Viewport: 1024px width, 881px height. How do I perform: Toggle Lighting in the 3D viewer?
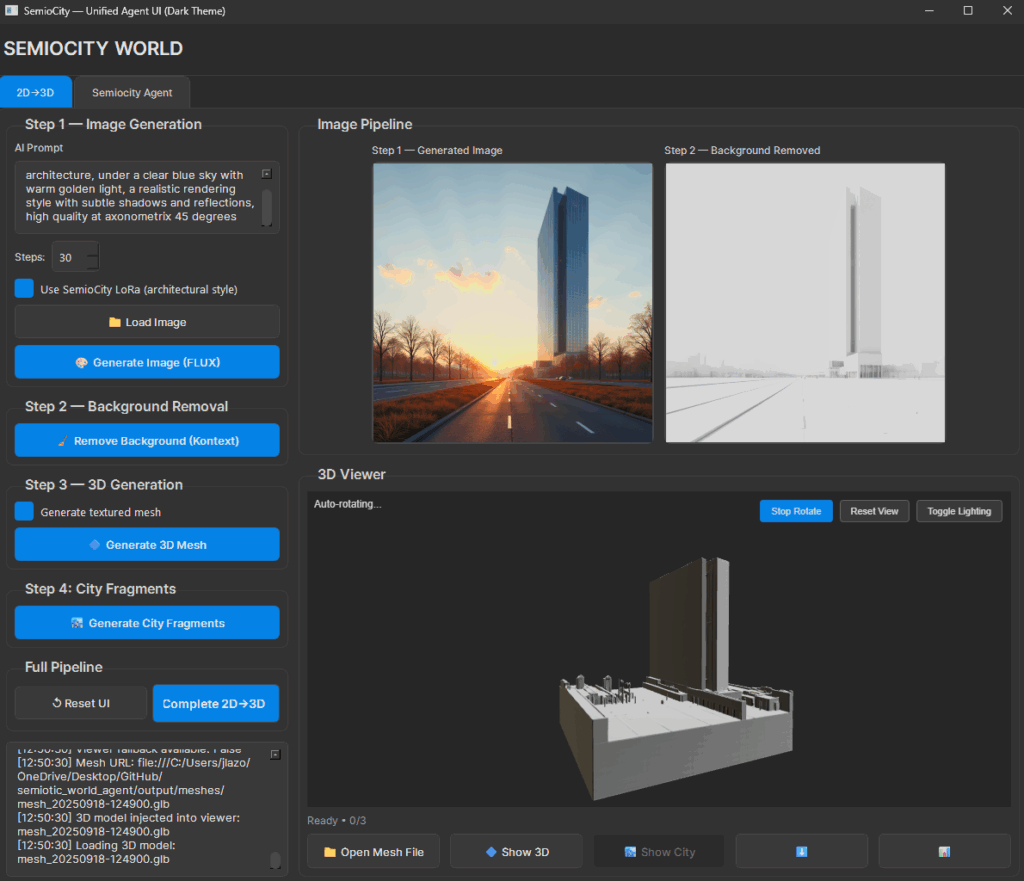click(x=958, y=511)
